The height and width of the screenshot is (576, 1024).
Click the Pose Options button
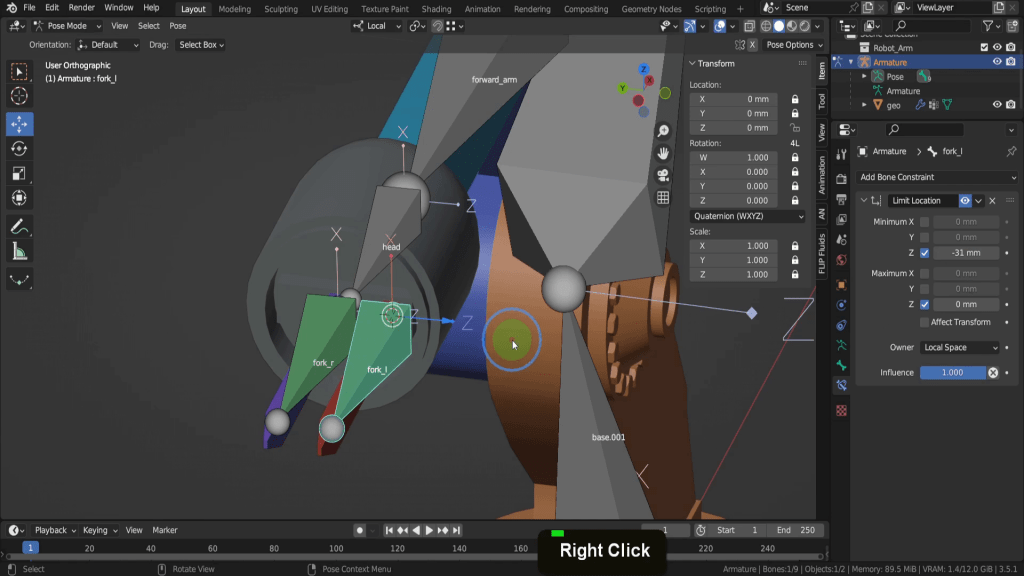(790, 45)
